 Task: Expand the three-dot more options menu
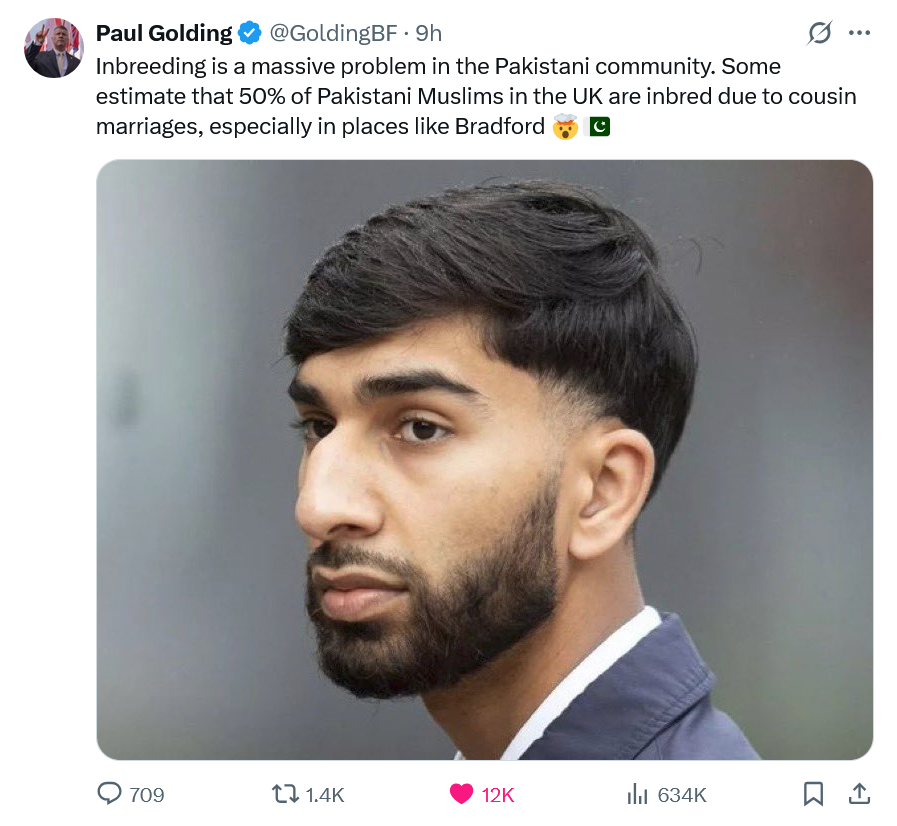(859, 33)
